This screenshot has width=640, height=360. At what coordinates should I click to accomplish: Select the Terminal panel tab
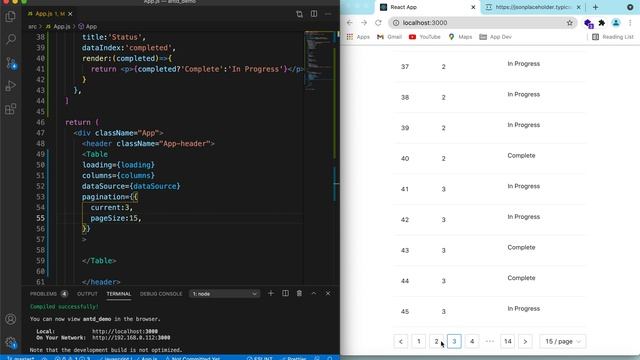tap(119, 294)
